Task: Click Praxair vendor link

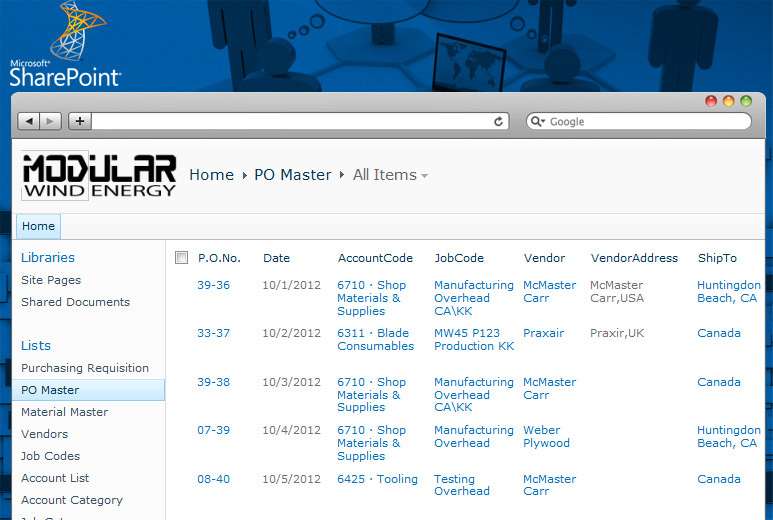Action: (x=543, y=333)
